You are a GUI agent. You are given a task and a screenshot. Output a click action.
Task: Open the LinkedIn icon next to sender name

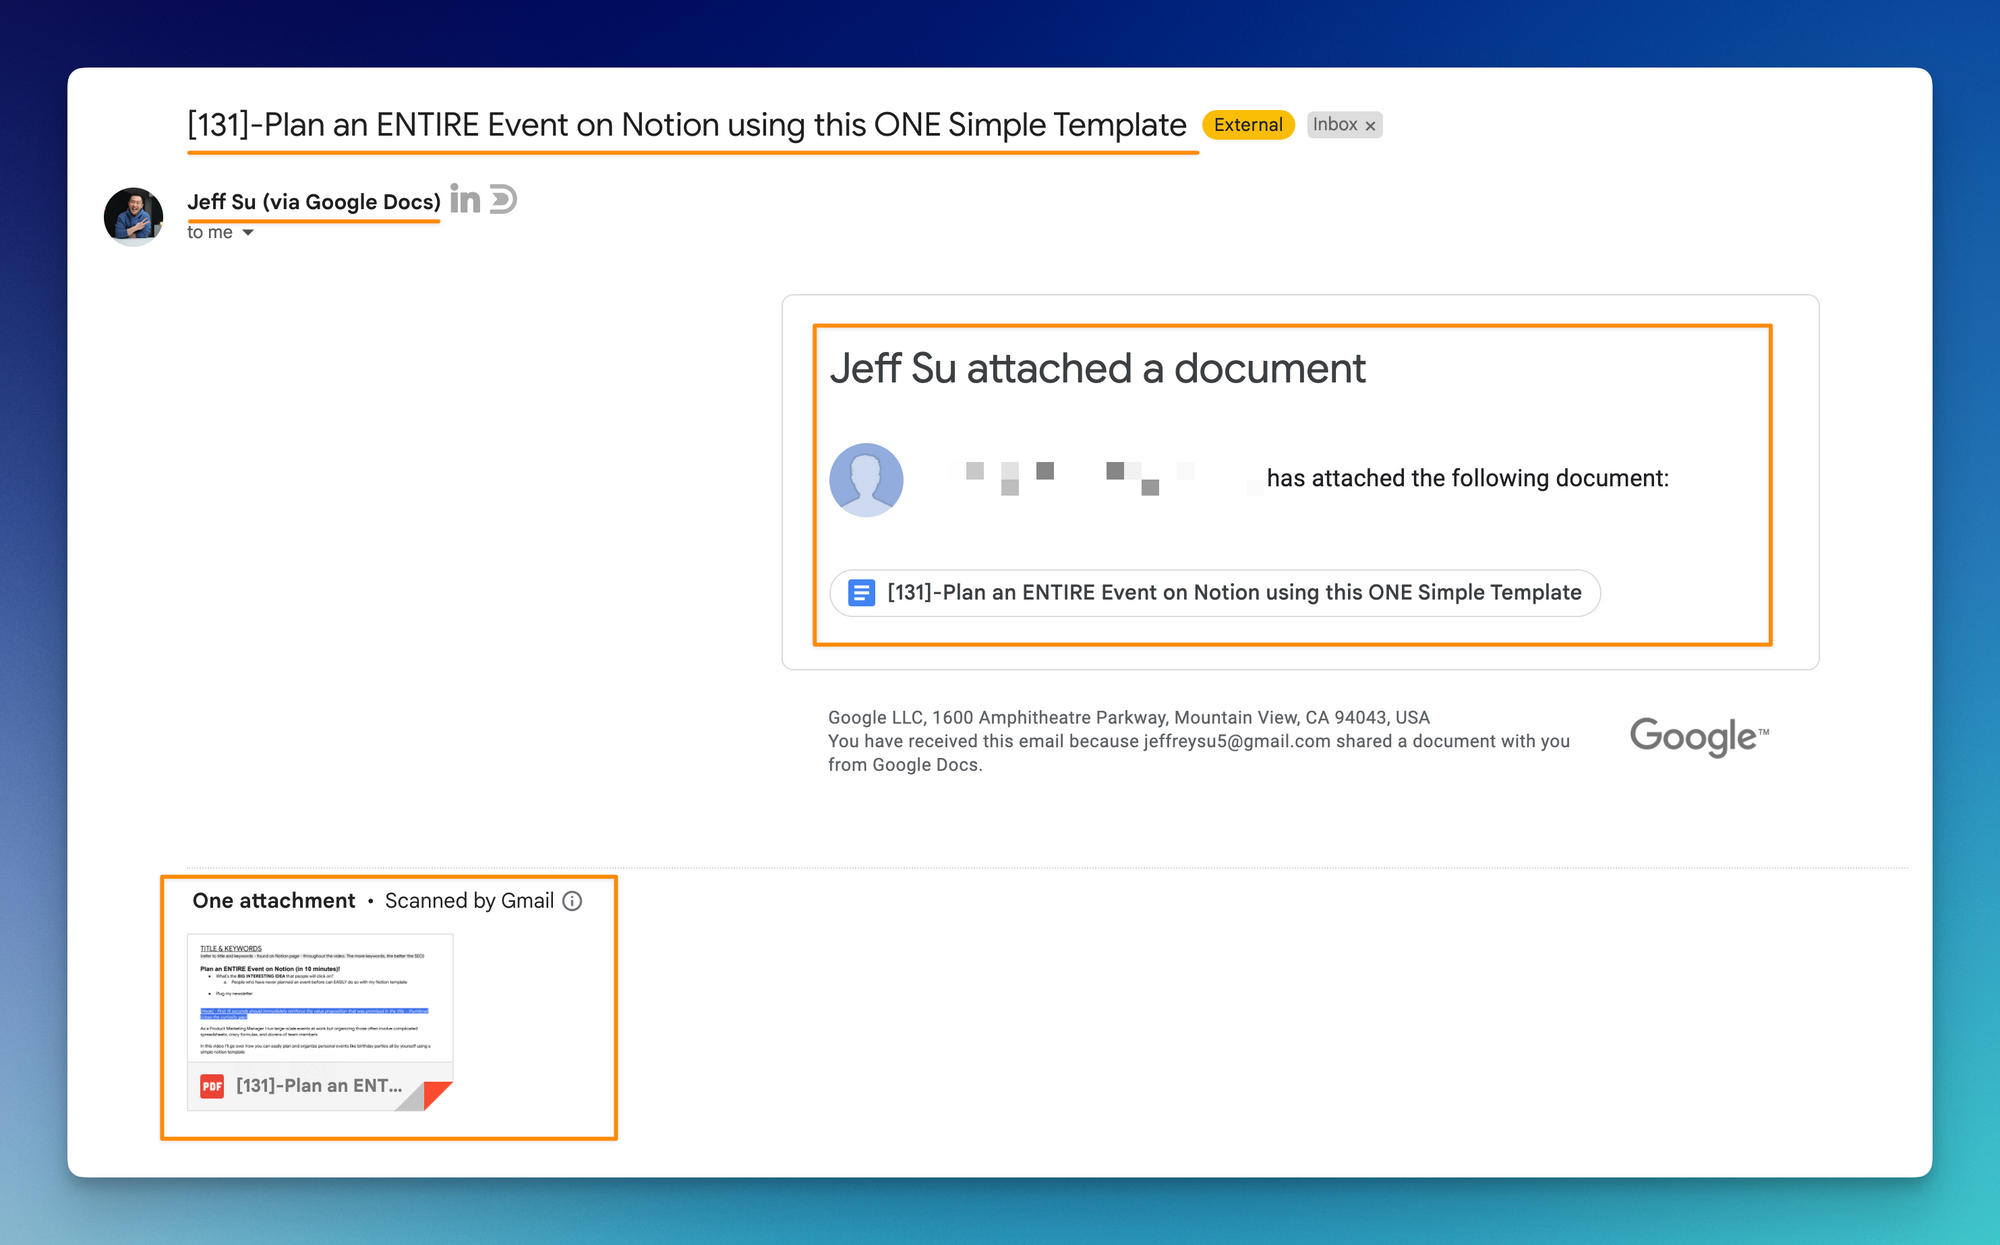(x=465, y=199)
